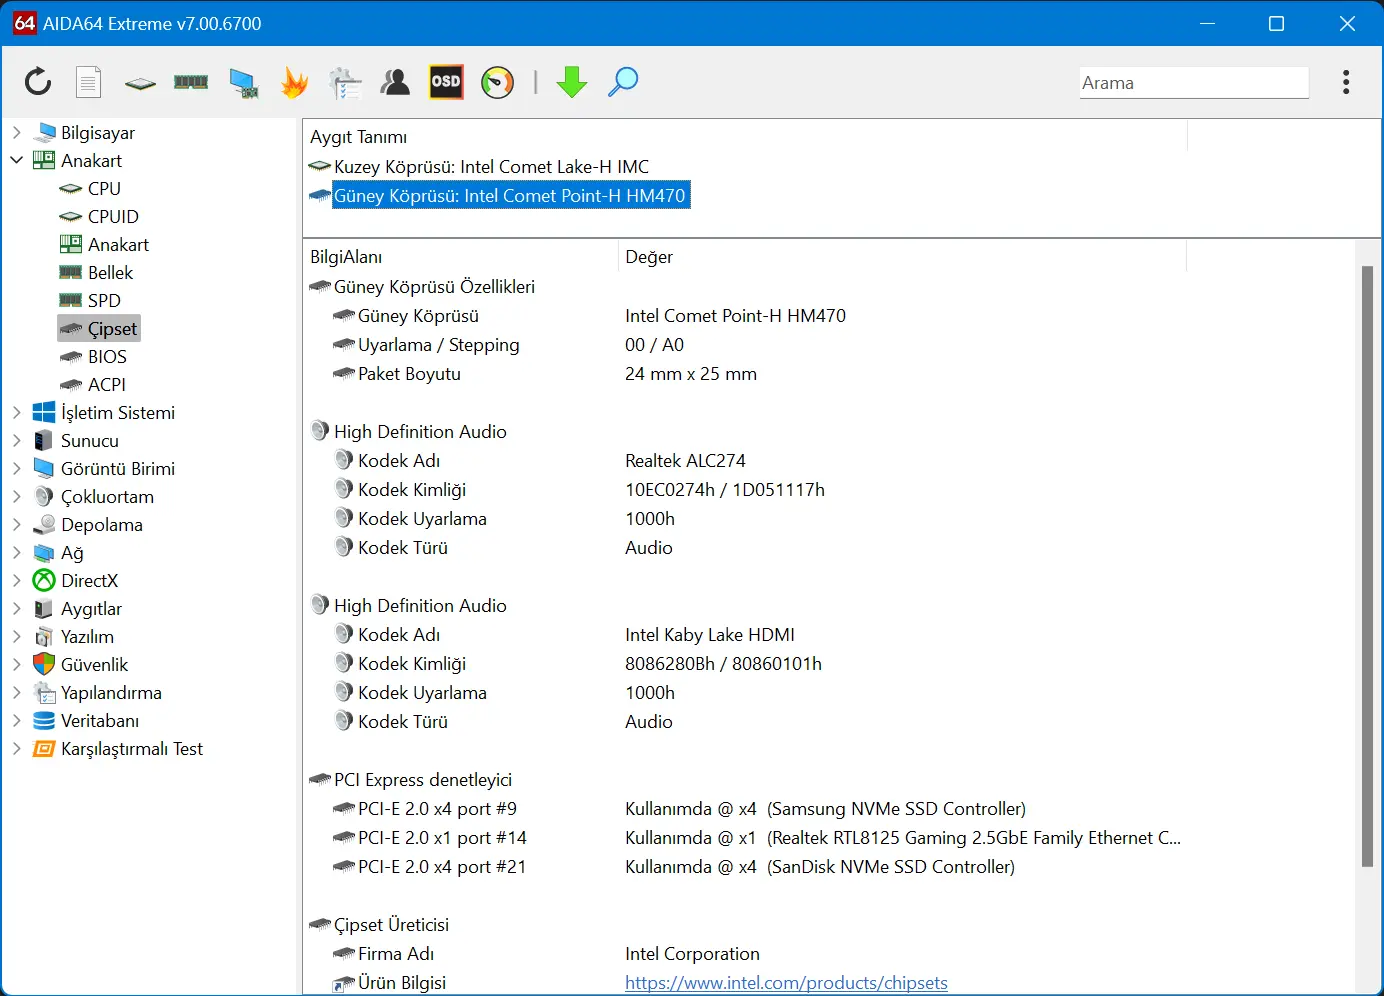Click the details pane vertical scrollbar
The height and width of the screenshot is (996, 1384).
[x=1367, y=565]
